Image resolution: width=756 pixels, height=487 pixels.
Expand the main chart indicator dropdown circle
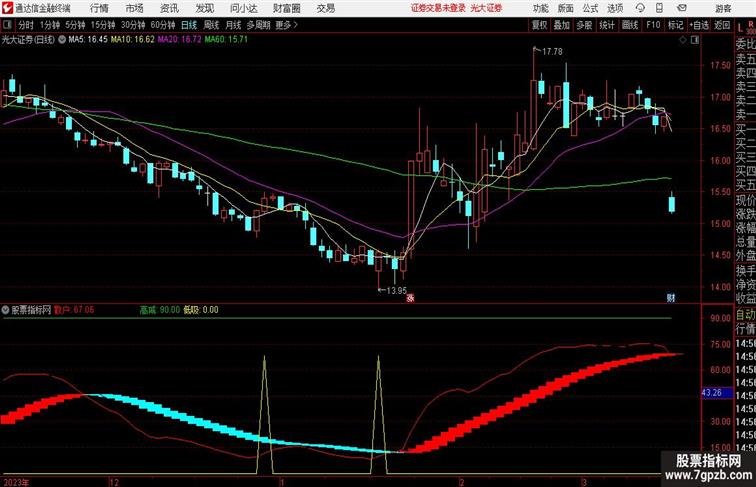coord(62,40)
